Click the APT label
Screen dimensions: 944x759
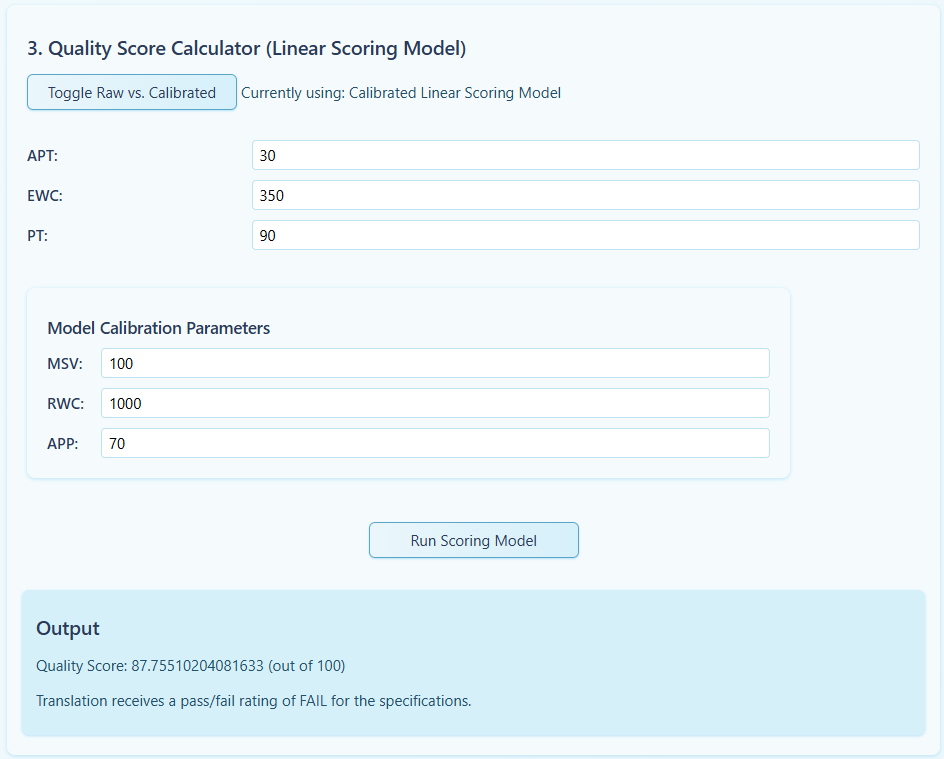[x=42, y=156]
